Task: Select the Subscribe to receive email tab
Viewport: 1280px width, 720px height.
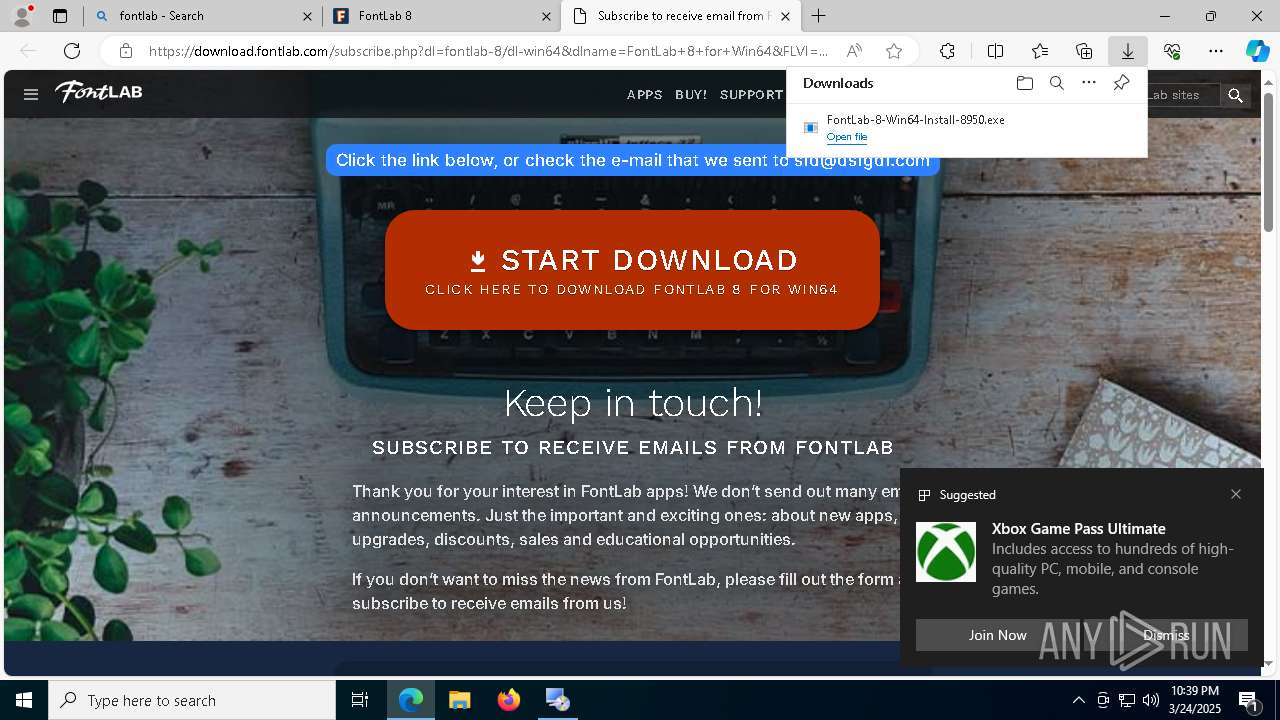Action: point(683,16)
